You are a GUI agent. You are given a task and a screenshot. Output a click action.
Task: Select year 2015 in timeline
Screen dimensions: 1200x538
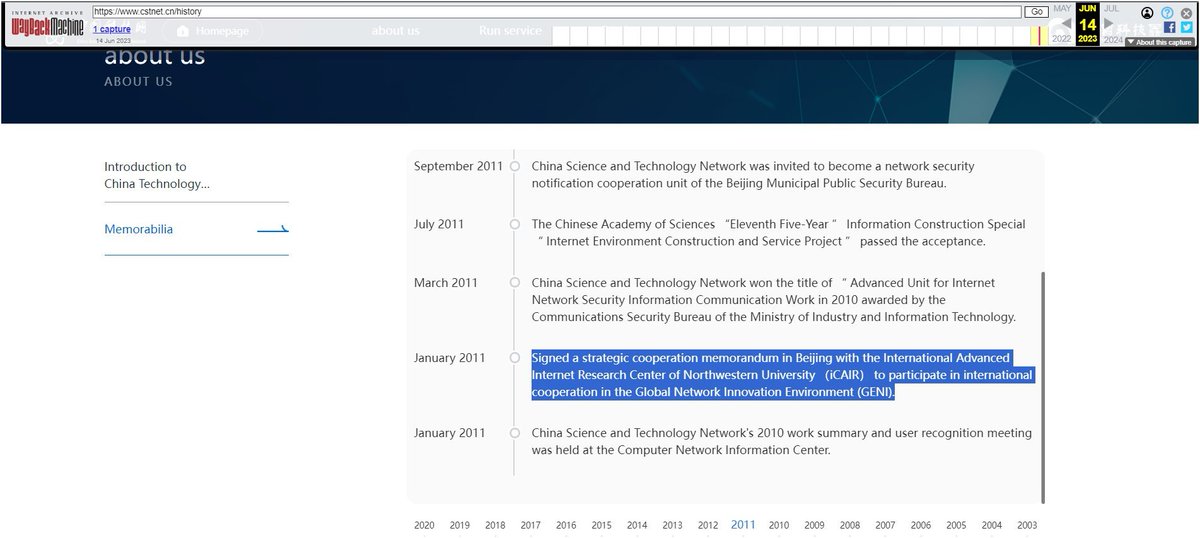click(x=601, y=525)
